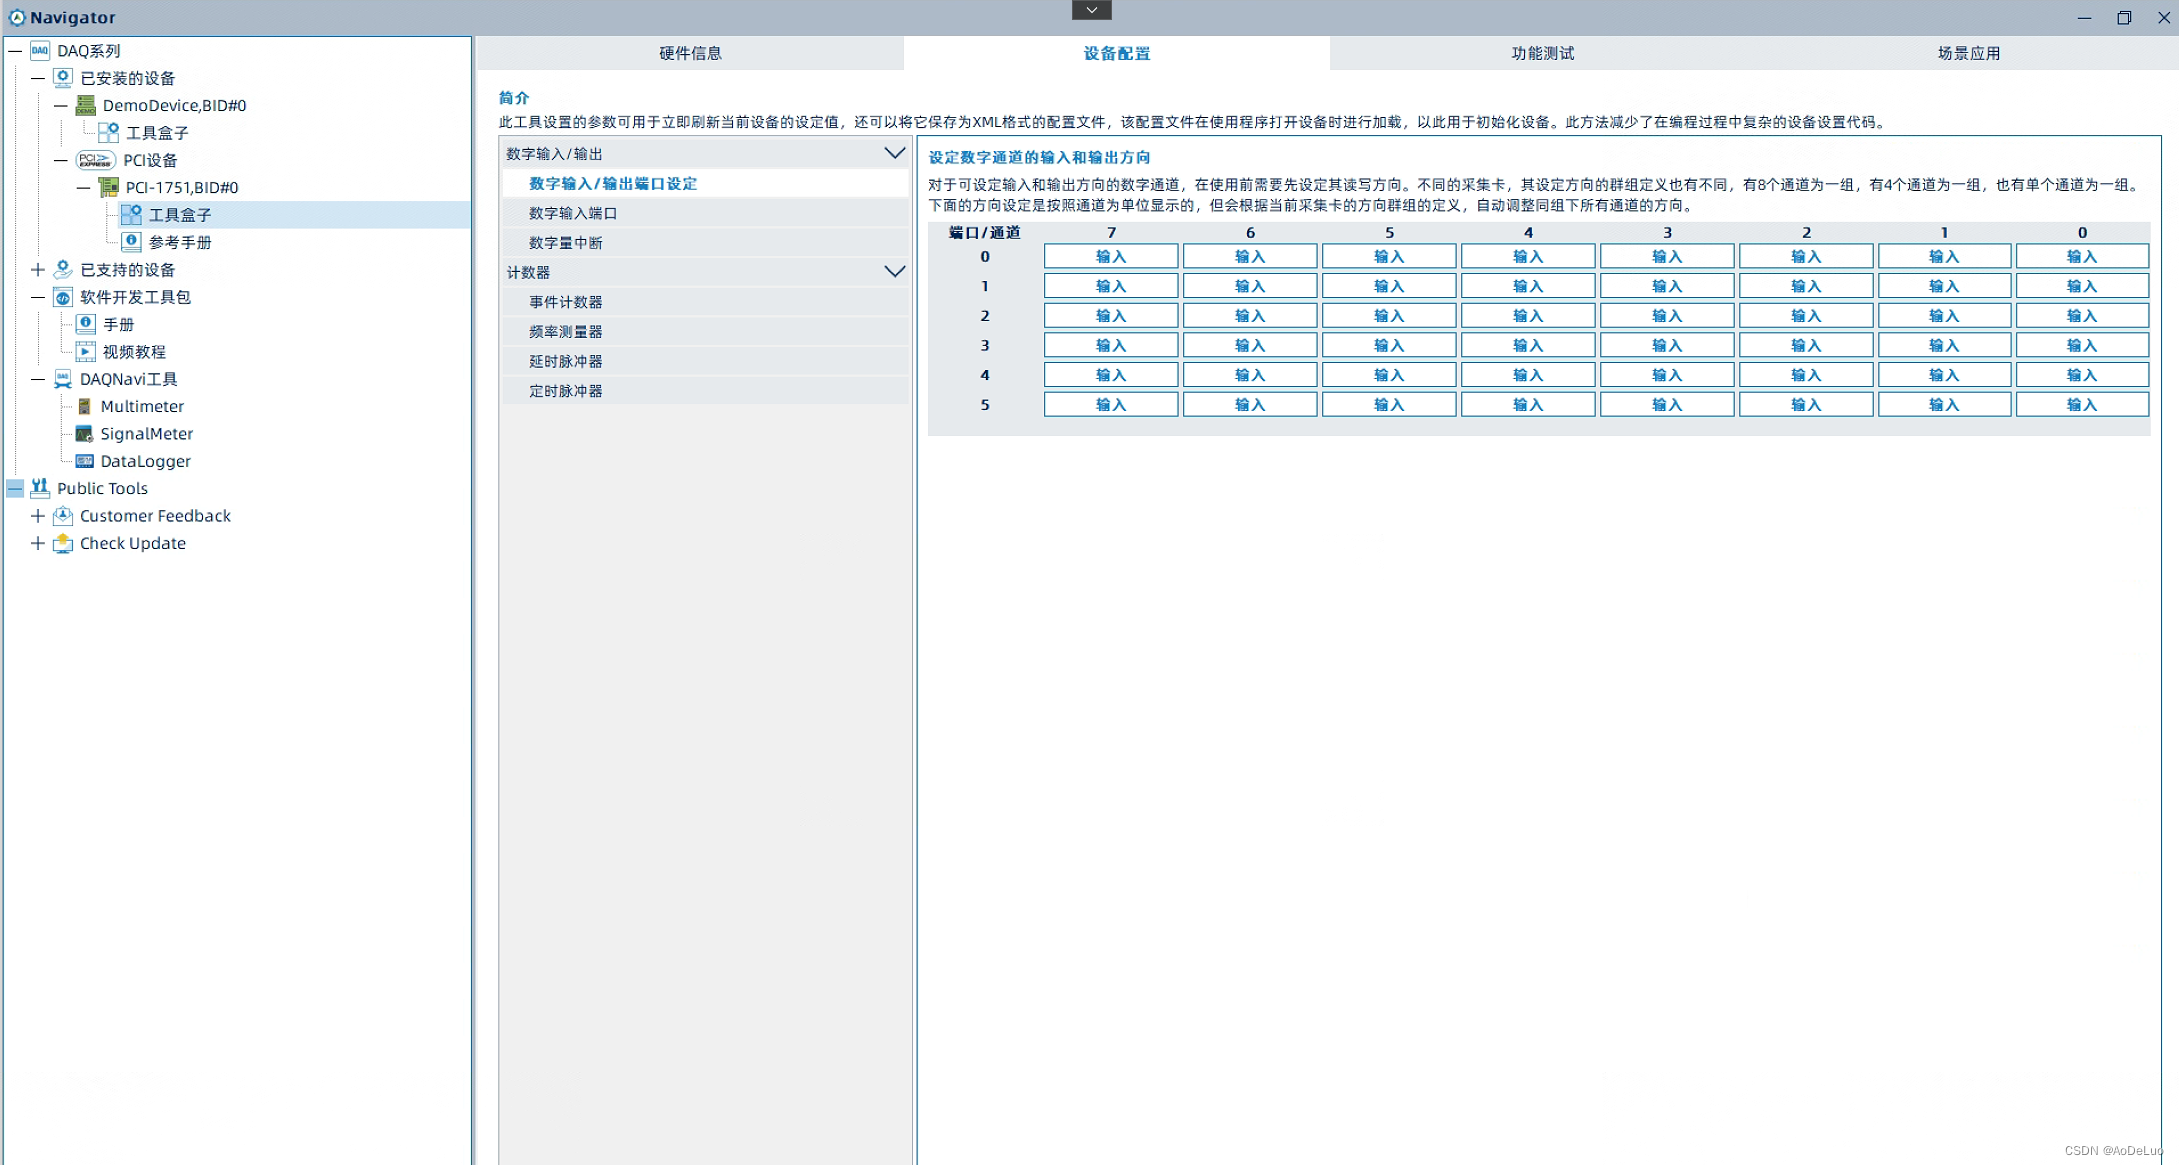This screenshot has height=1165, width=2179.
Task: Toggle port 0 channel 0 direction
Action: [x=2082, y=256]
